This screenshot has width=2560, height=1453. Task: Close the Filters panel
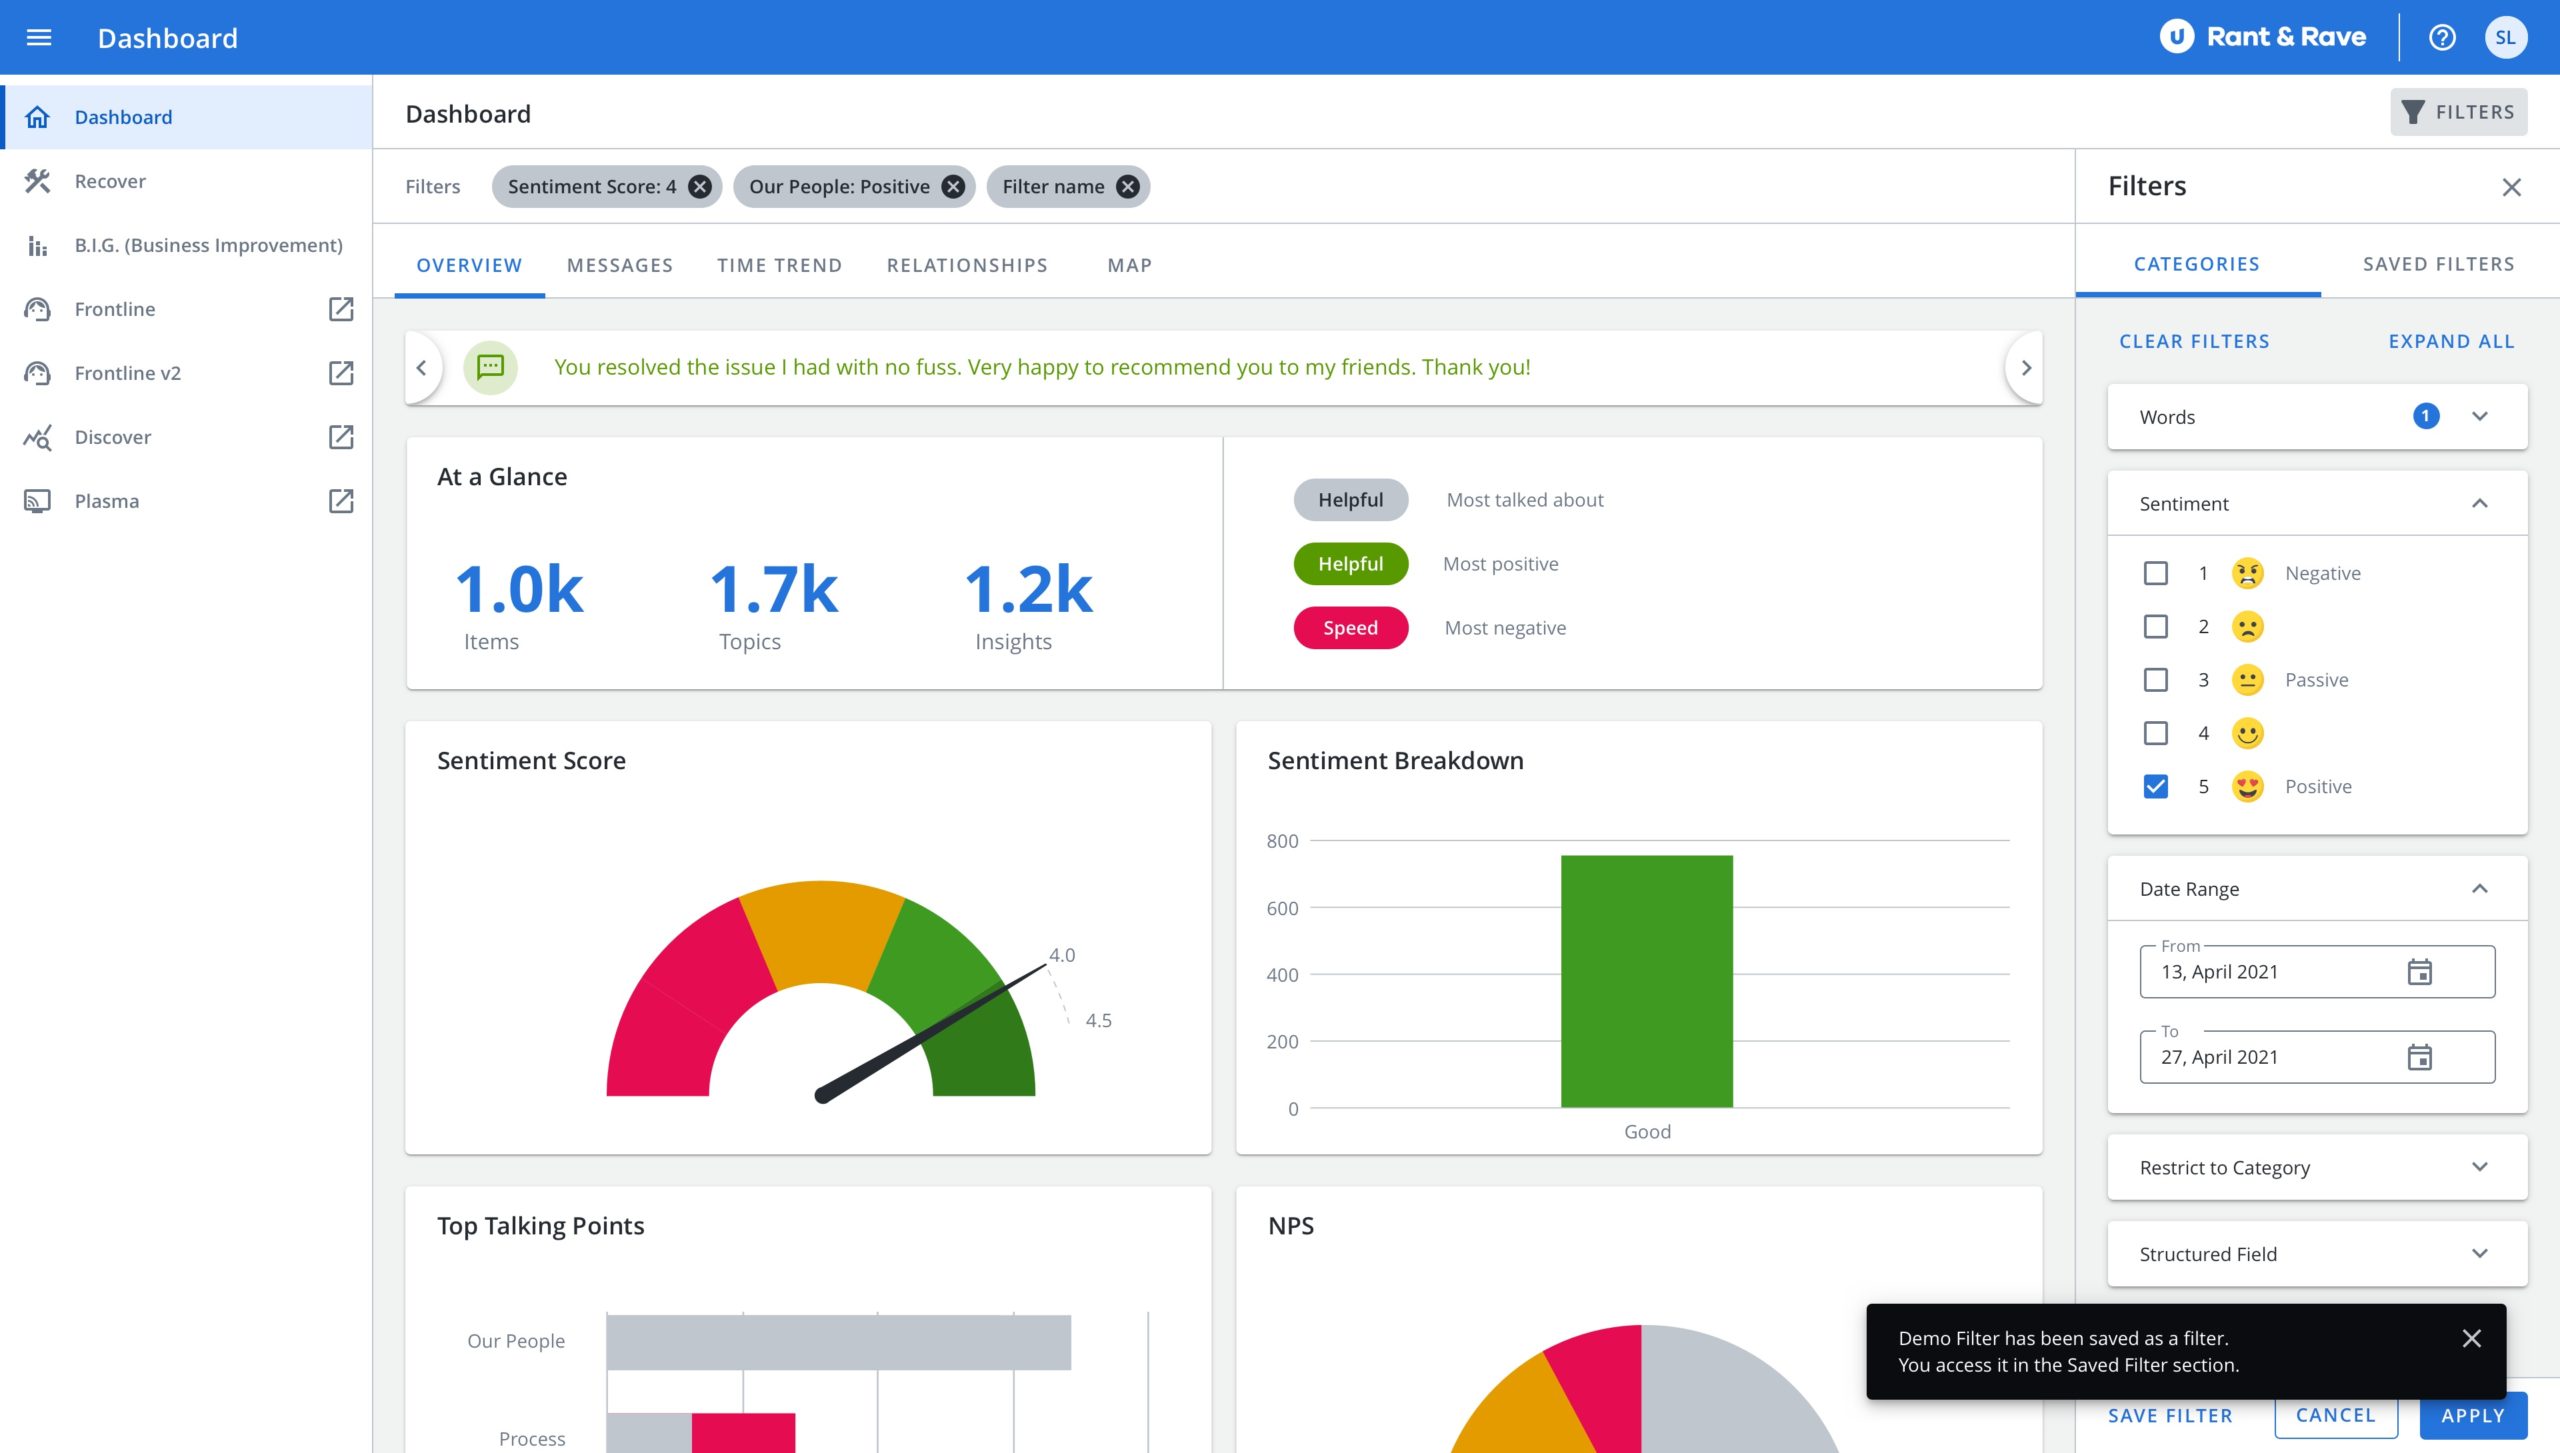point(2511,187)
